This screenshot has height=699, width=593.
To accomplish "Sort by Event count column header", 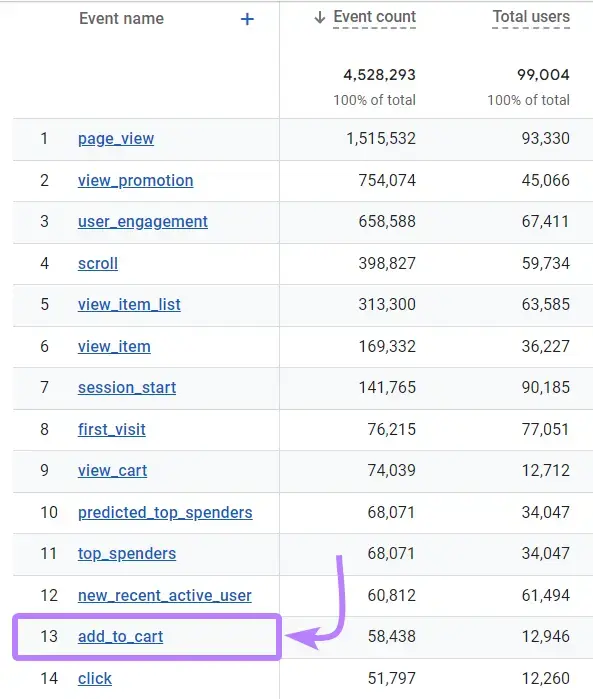I will pos(375,17).
